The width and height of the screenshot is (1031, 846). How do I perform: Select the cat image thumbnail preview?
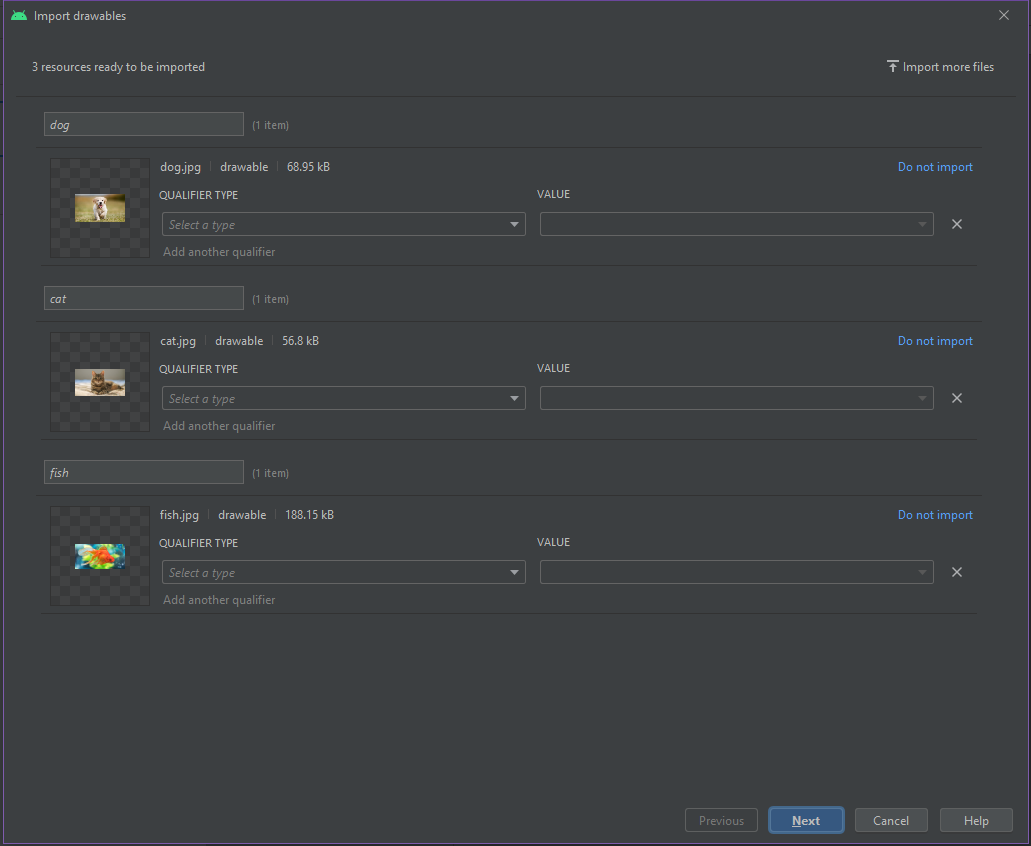tap(100, 382)
